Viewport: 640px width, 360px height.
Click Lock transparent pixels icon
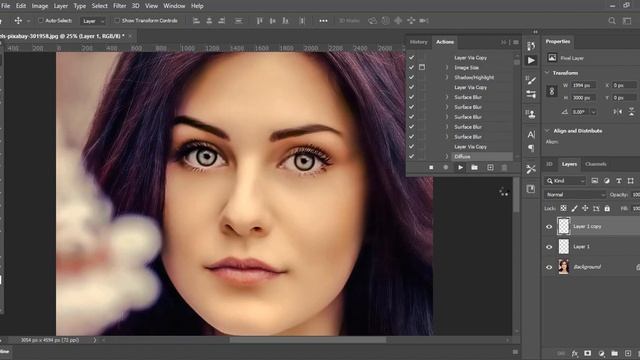pyautogui.click(x=563, y=209)
